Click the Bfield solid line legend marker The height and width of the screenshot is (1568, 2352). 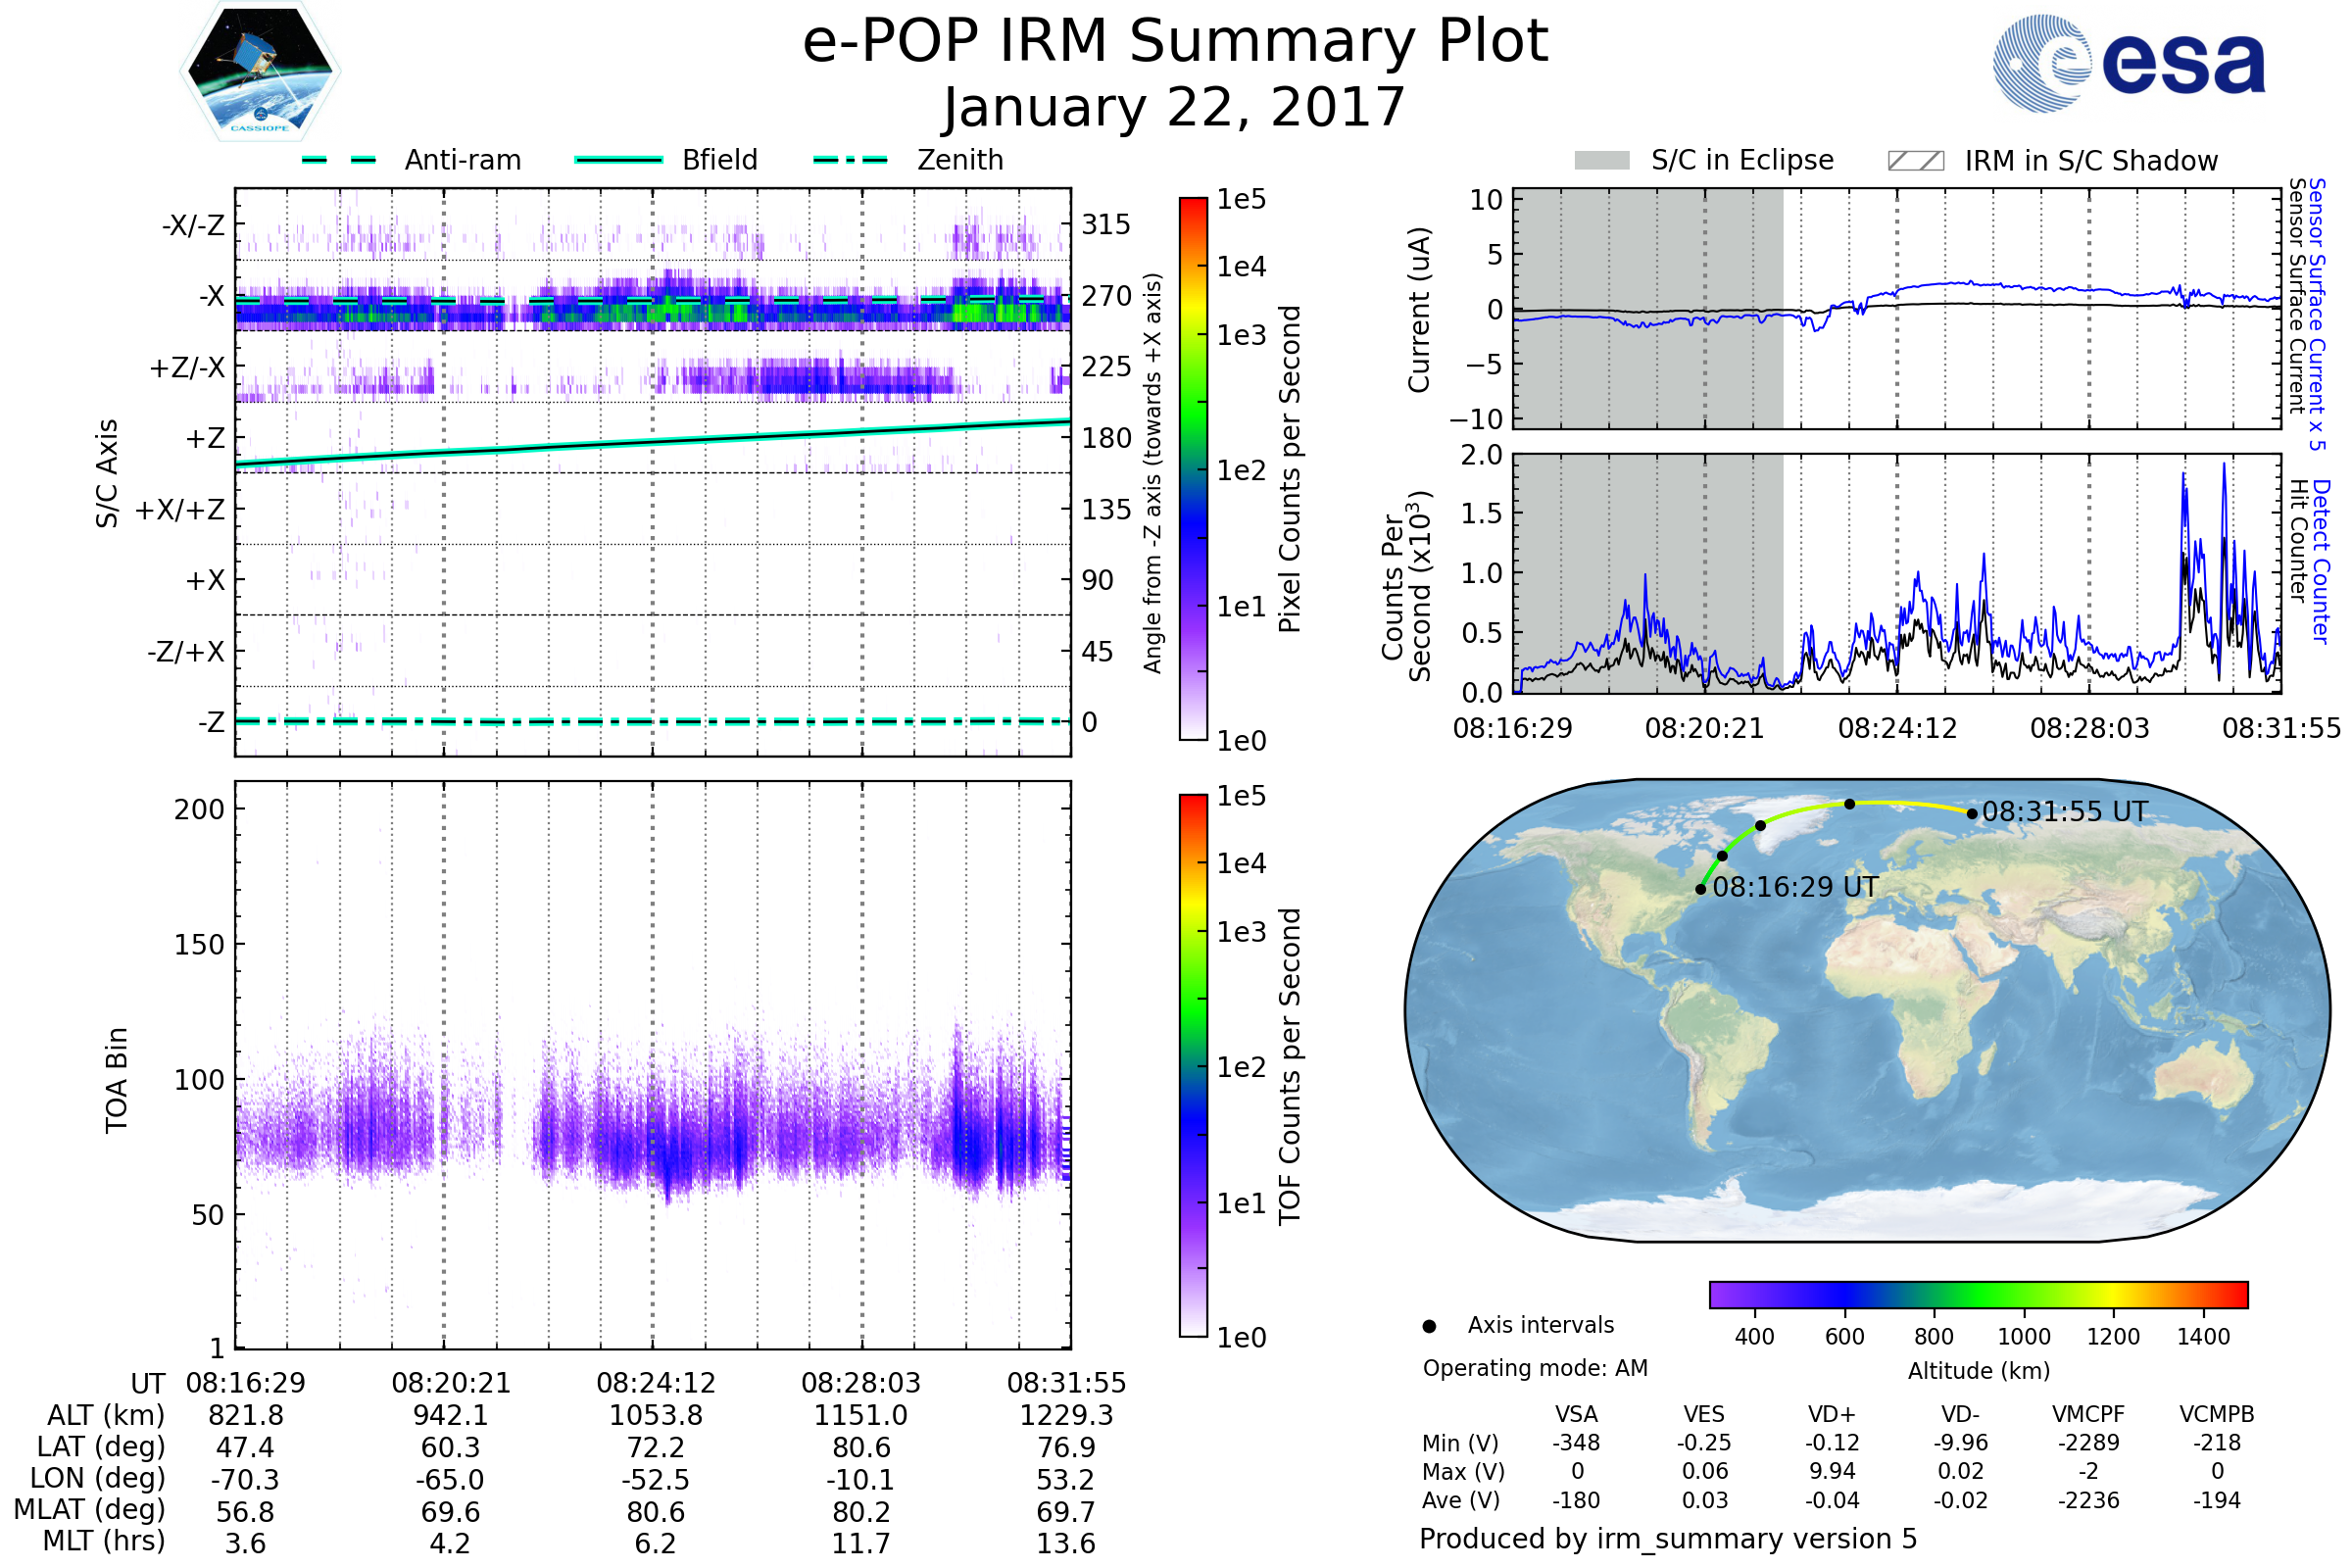click(x=618, y=160)
